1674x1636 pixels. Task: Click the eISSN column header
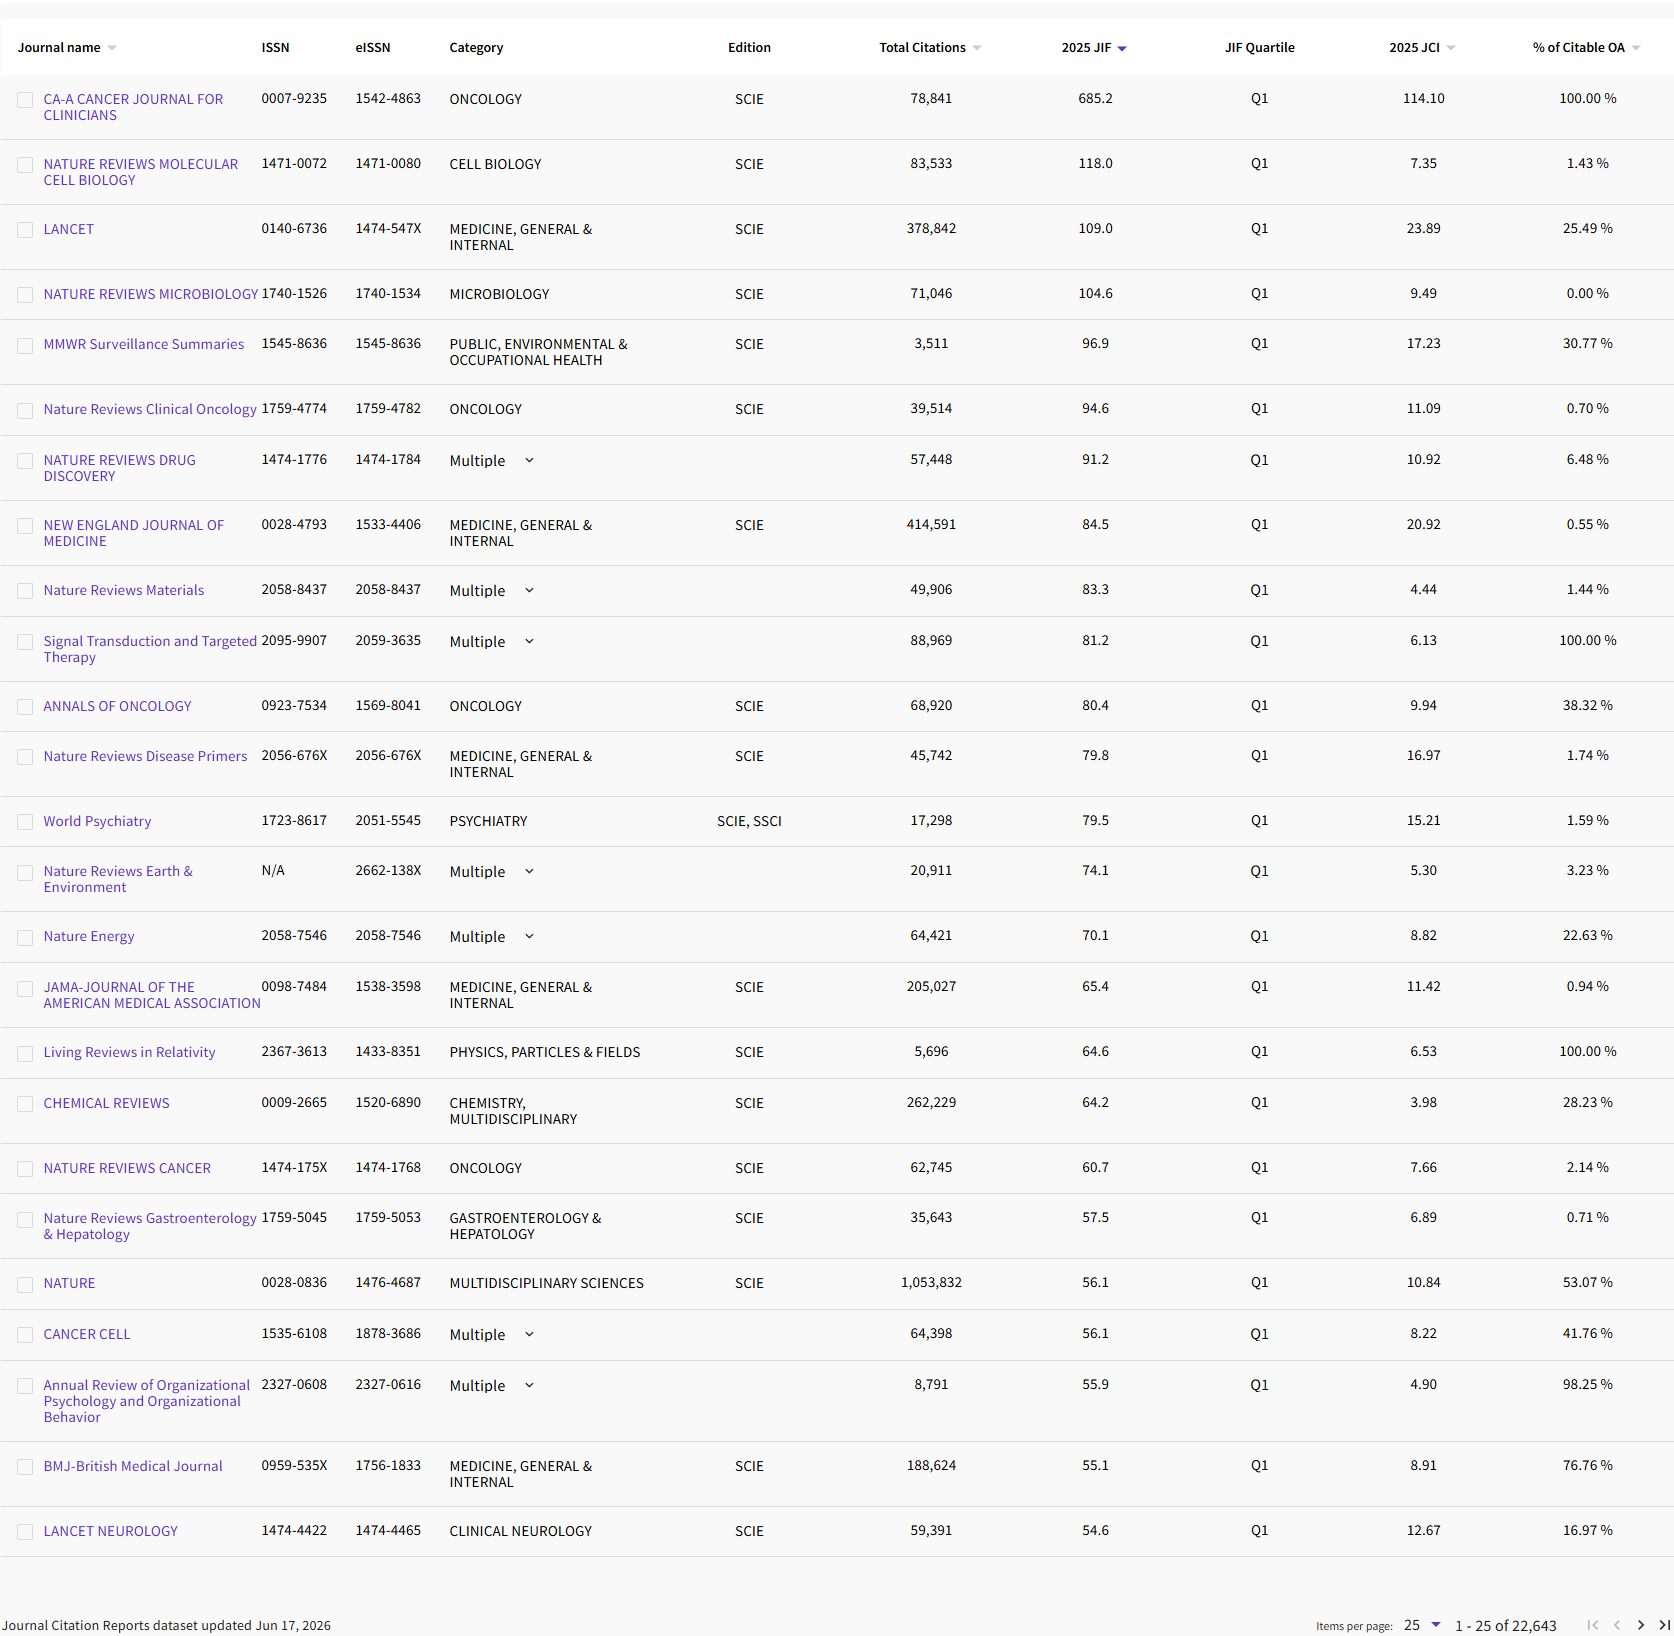pos(373,48)
